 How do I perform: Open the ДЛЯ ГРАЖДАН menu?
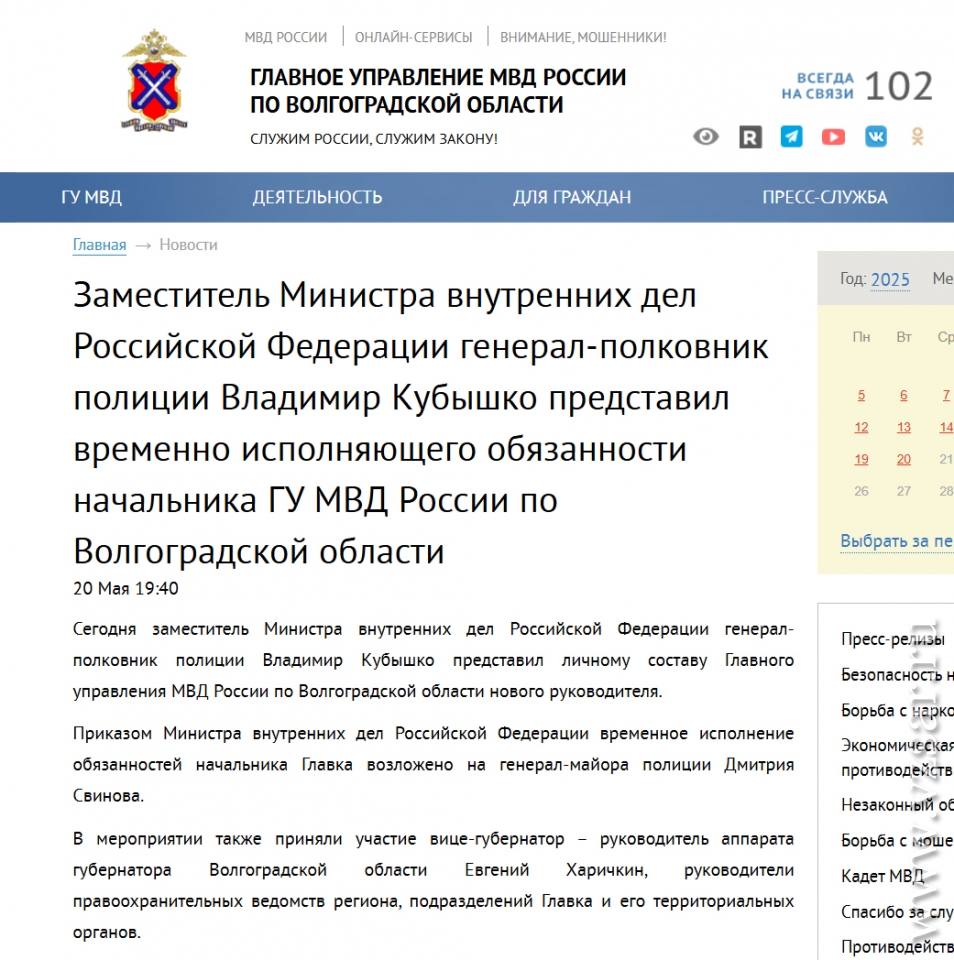572,197
